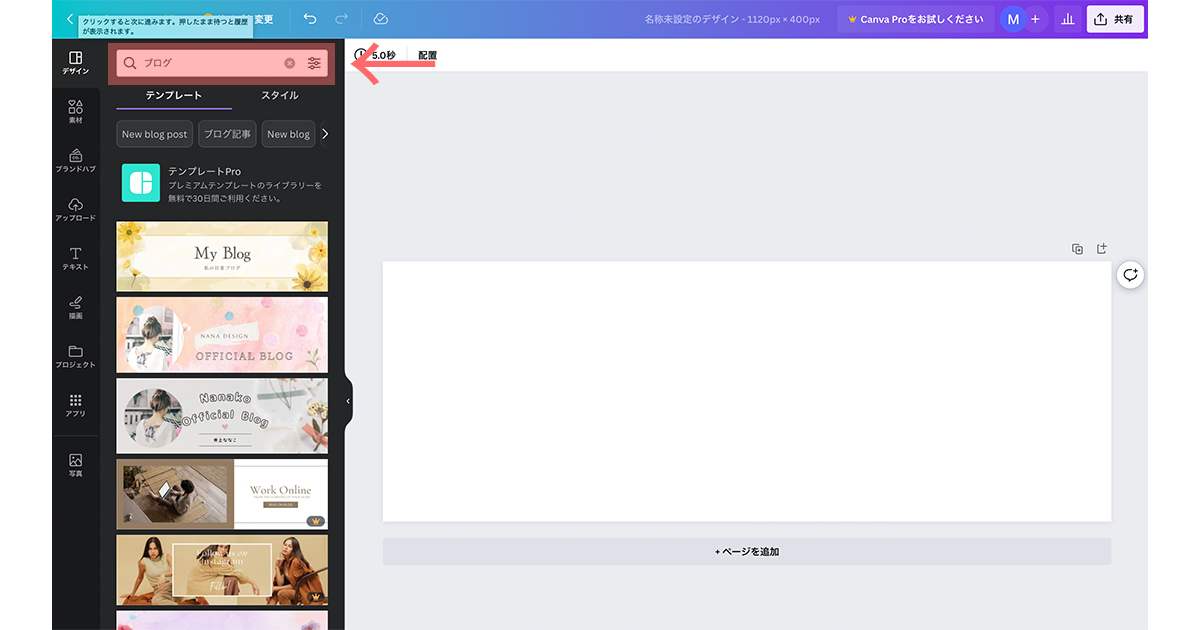Open the 5.0秒 duration control
The height and width of the screenshot is (630, 1200).
point(380,55)
